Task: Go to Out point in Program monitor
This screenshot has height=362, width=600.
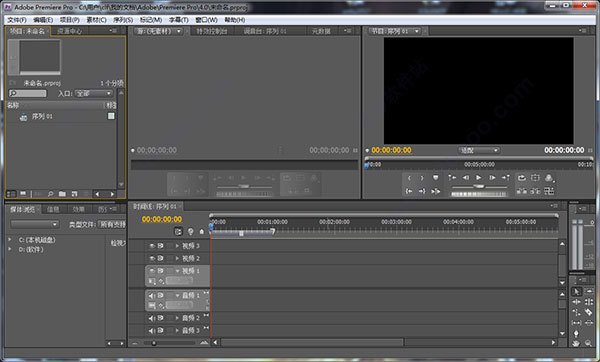Action: [x=422, y=191]
